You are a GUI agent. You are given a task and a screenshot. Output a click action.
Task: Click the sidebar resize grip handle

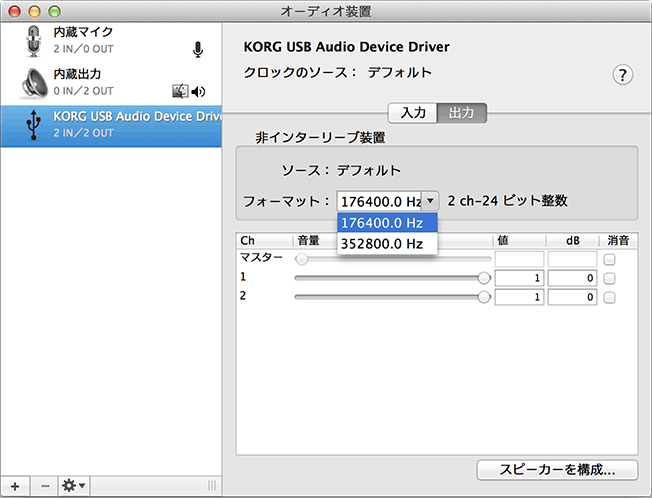point(212,486)
